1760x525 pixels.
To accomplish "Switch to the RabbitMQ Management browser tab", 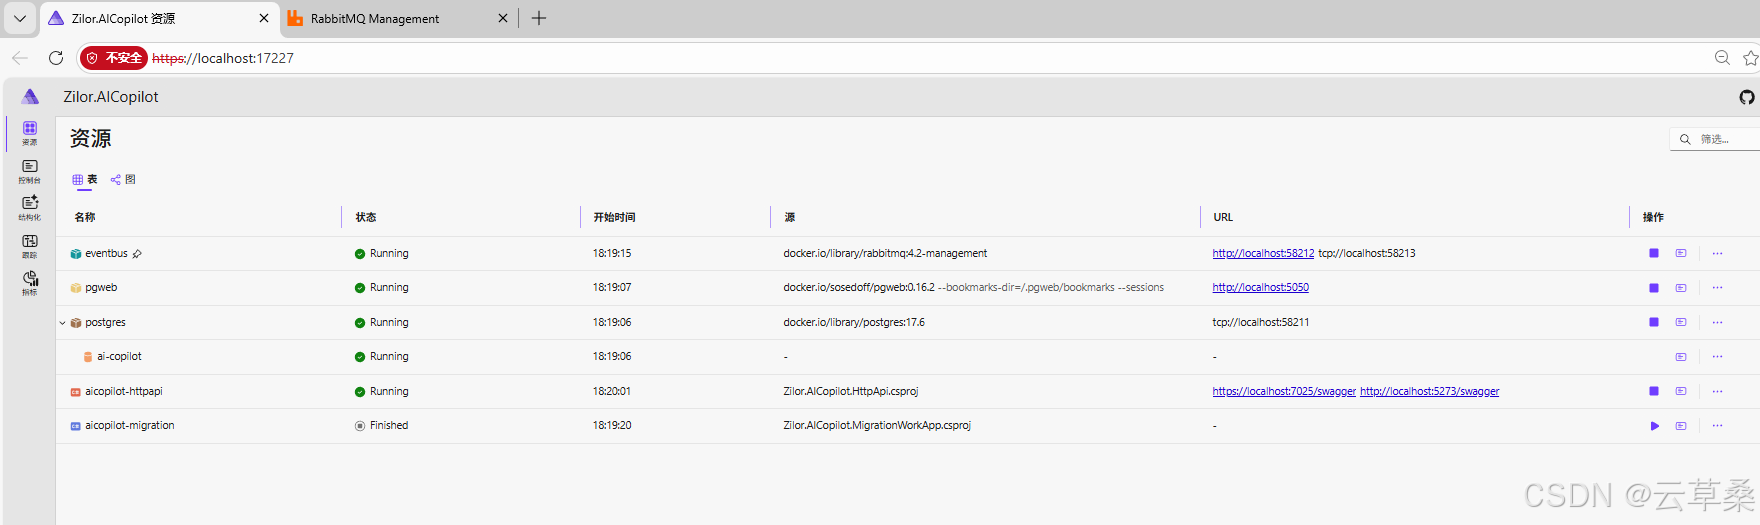I will [x=398, y=18].
